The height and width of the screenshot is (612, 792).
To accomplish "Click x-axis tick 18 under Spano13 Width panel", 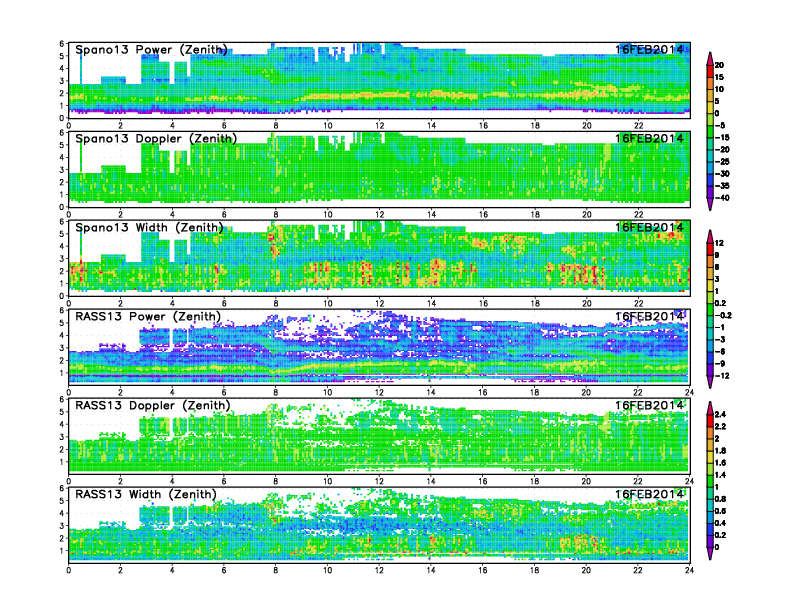I will click(x=535, y=303).
